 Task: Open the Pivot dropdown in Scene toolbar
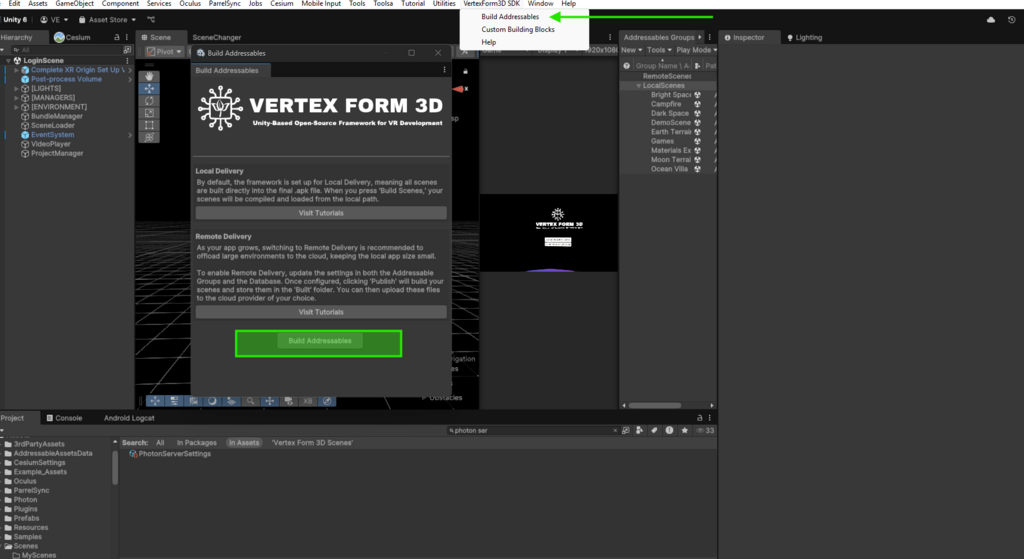tap(163, 51)
